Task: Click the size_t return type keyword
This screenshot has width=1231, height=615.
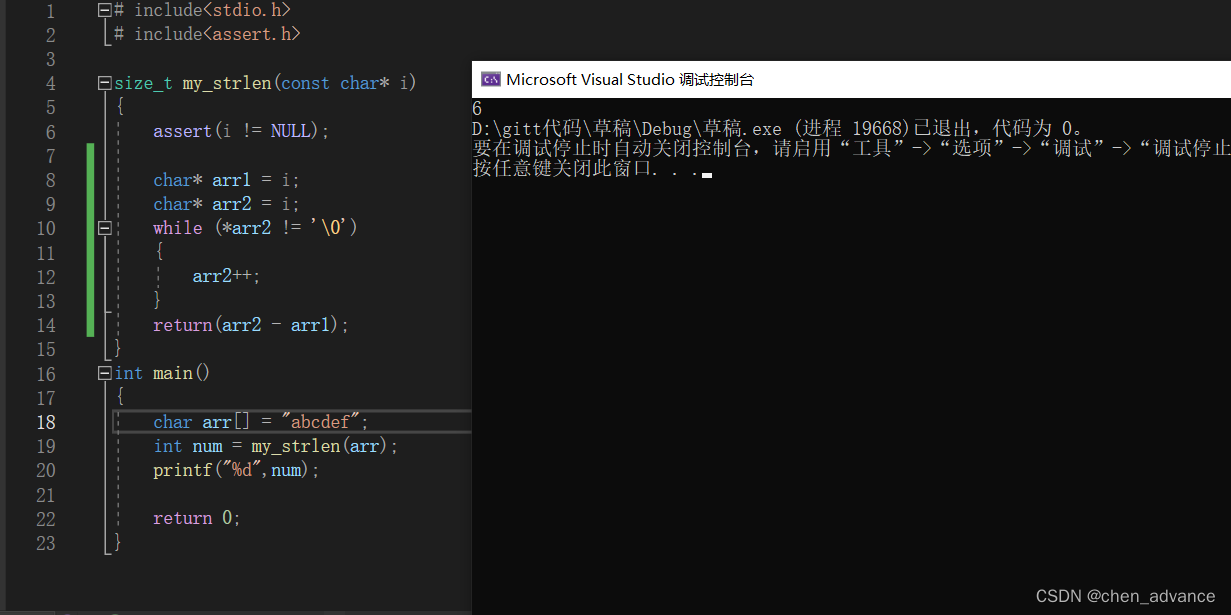Action: [143, 84]
